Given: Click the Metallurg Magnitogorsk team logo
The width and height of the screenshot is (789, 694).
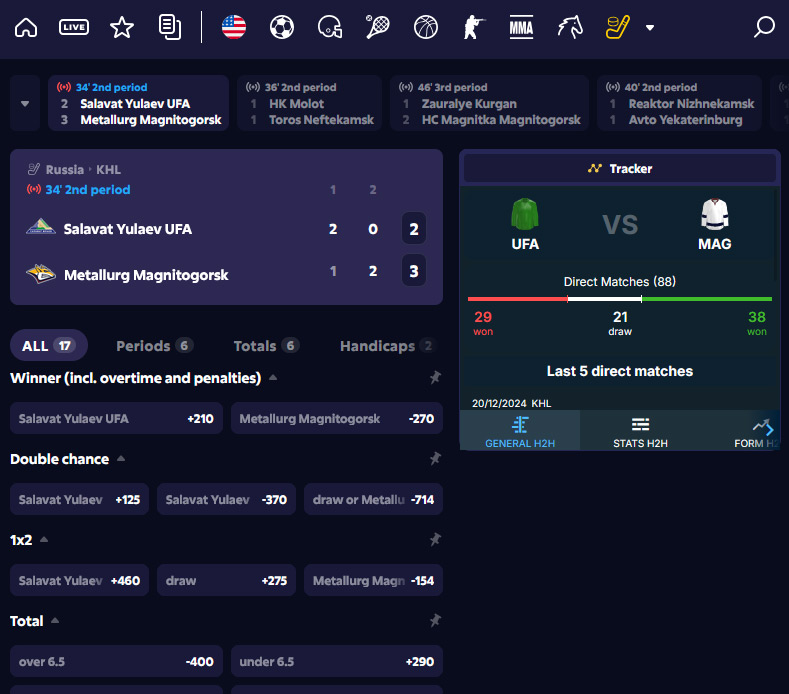Looking at the screenshot, I should tap(41, 274).
